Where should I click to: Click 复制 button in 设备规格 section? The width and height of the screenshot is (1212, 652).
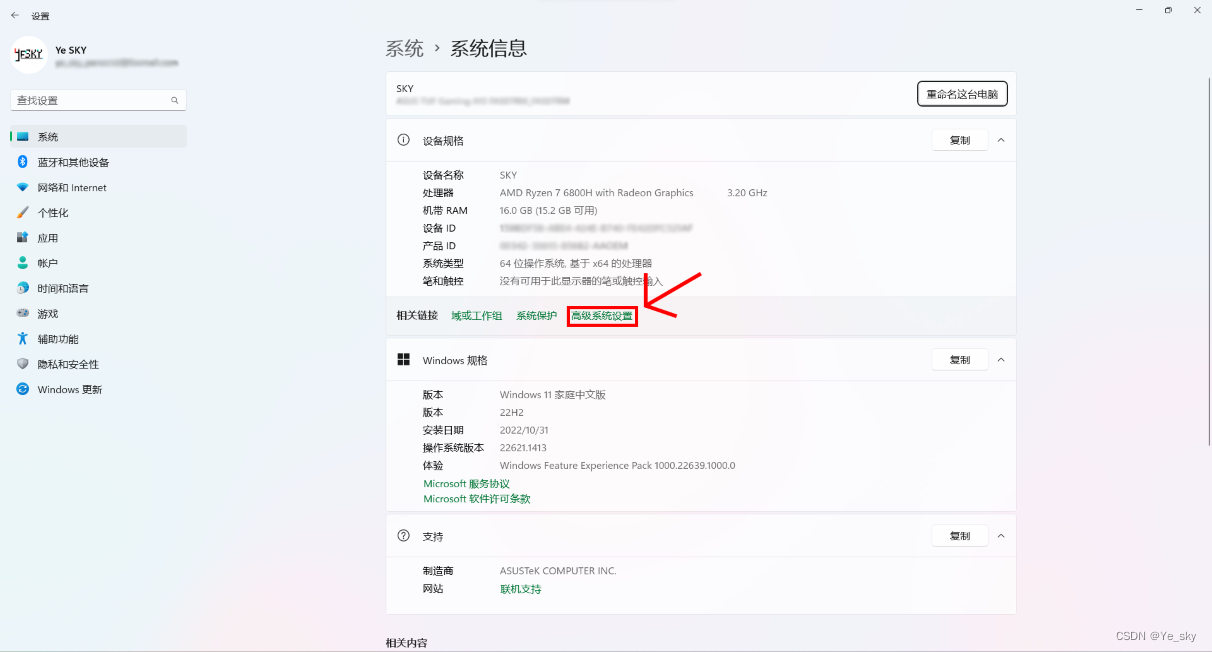[960, 141]
